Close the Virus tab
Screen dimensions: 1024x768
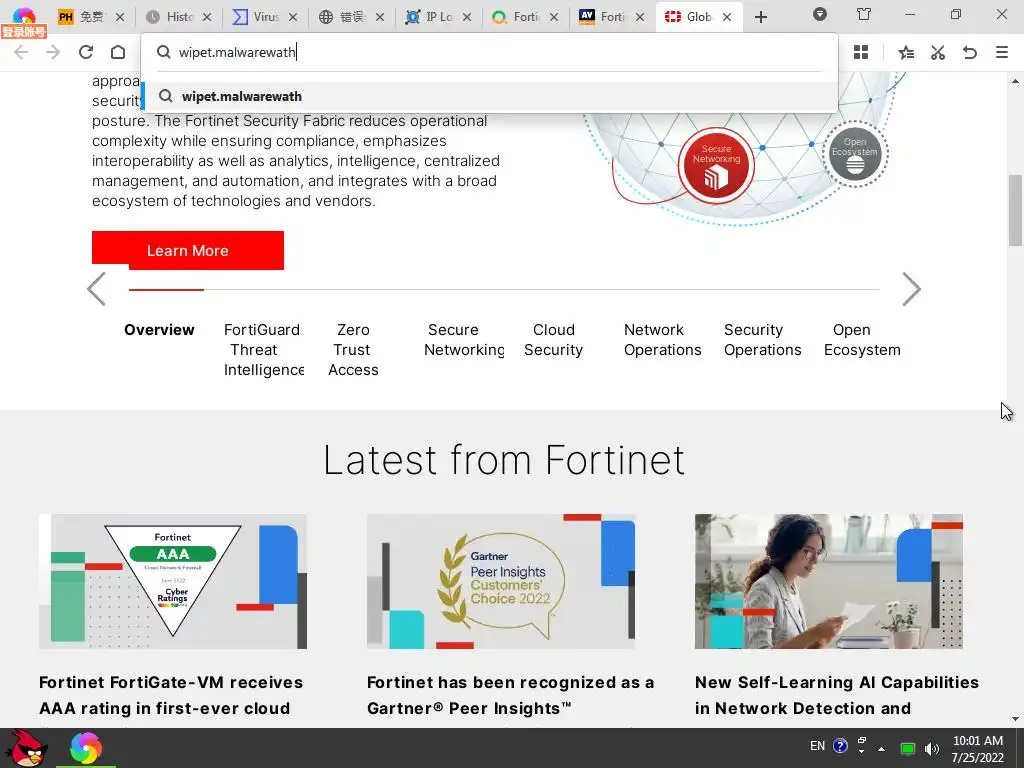click(293, 17)
